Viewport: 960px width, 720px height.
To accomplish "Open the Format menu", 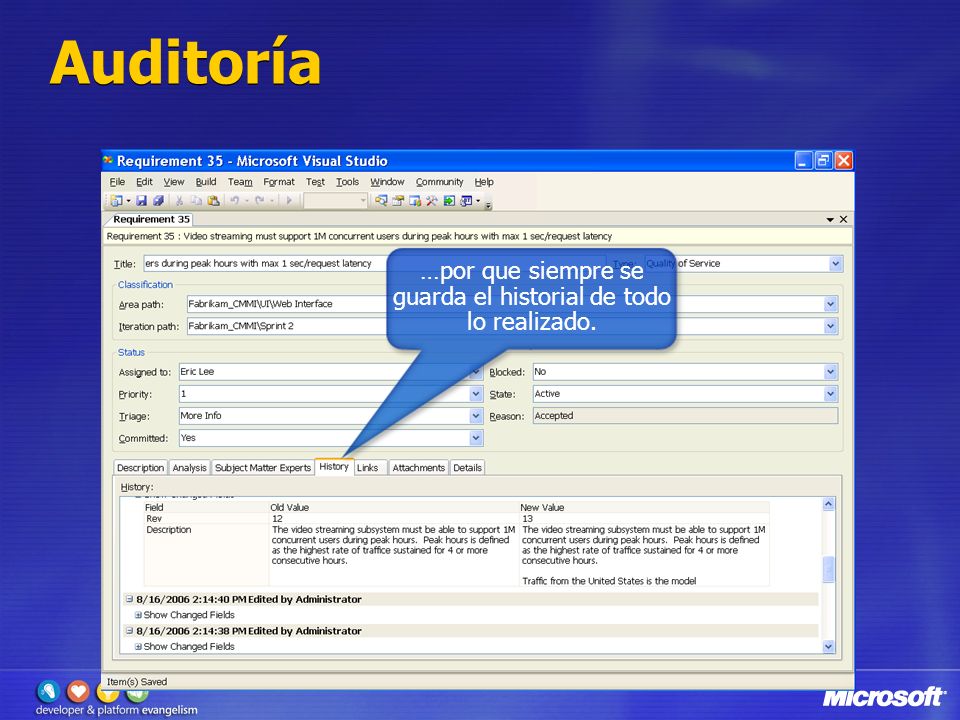I will coord(279,182).
